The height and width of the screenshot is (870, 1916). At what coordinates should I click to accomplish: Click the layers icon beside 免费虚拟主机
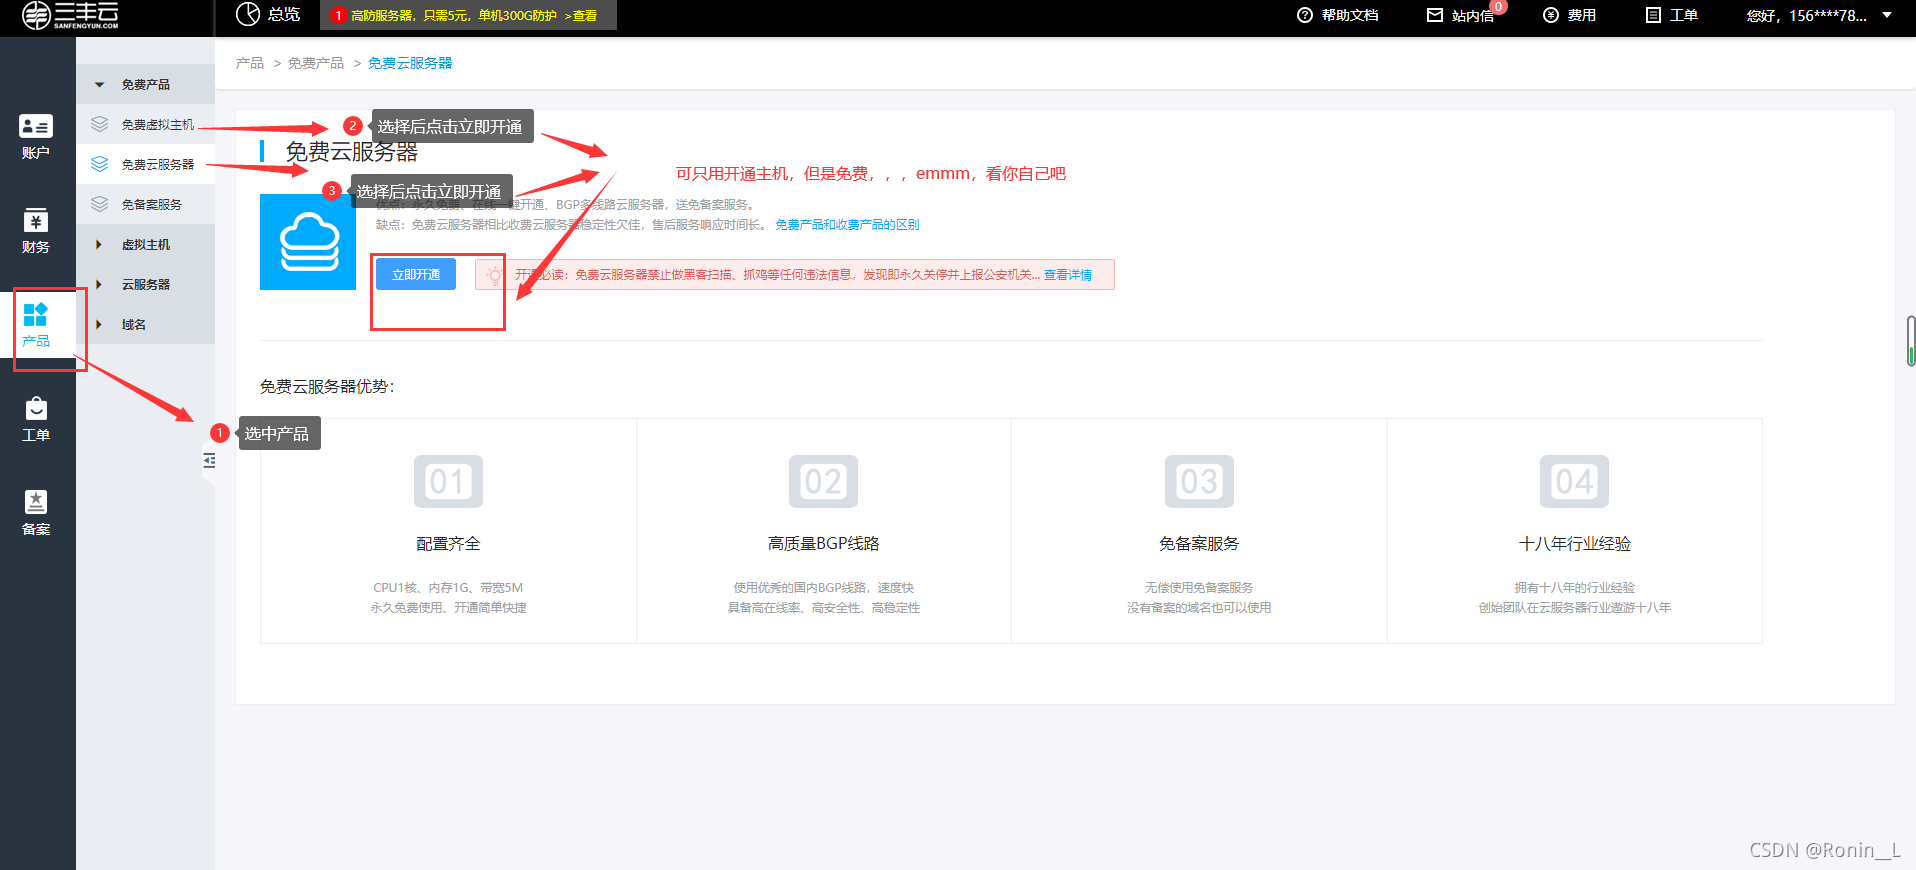pyautogui.click(x=99, y=124)
